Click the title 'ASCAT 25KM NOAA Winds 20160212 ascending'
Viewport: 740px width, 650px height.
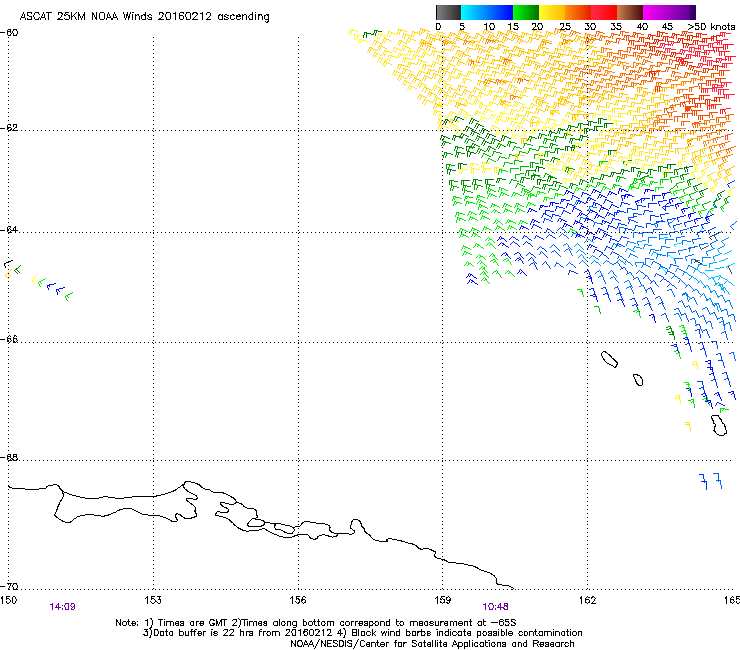pos(144,17)
